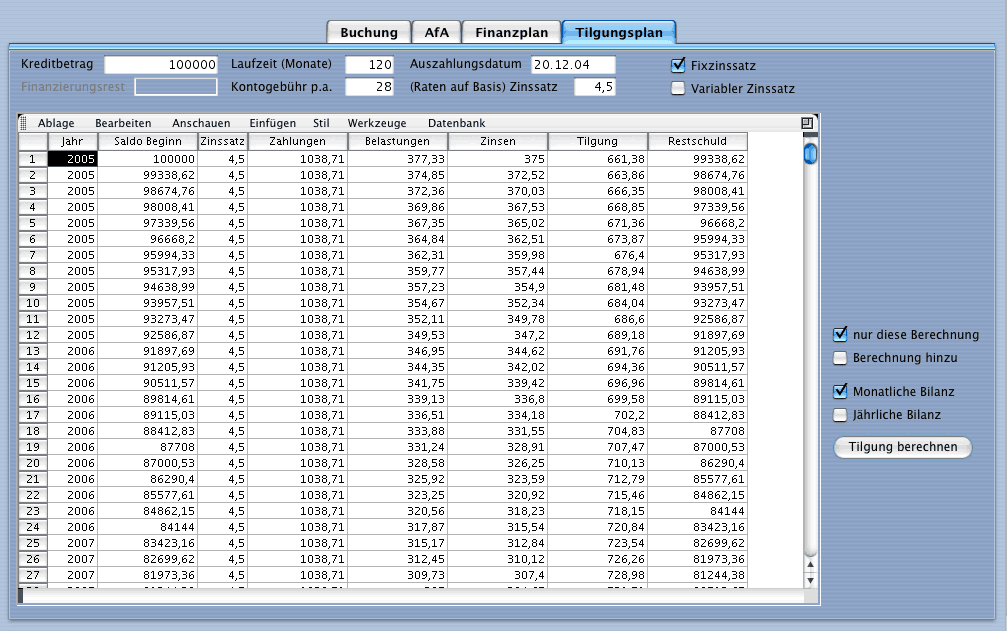Select the Auszahlungsdatum date field
Image resolution: width=1007 pixels, height=631 pixels.
(574, 64)
